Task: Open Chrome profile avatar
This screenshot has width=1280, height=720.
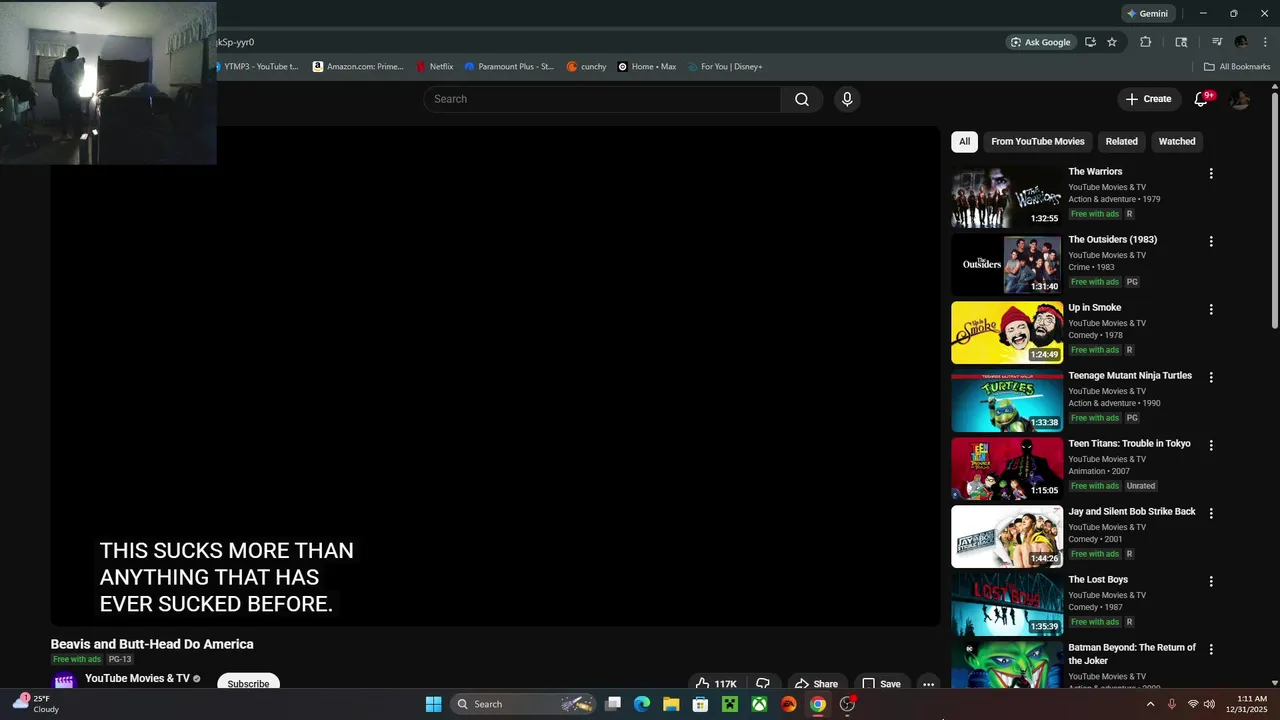Action: [1242, 42]
